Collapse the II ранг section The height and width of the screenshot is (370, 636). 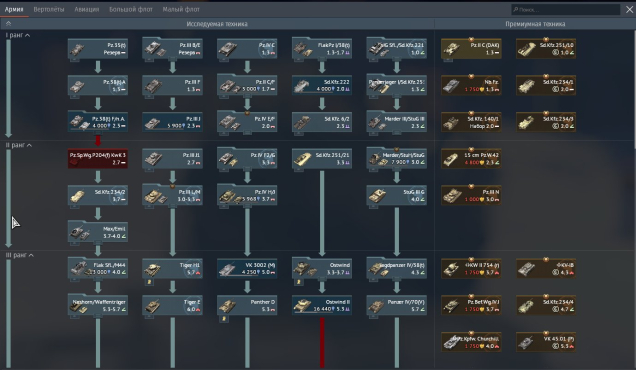19,145
